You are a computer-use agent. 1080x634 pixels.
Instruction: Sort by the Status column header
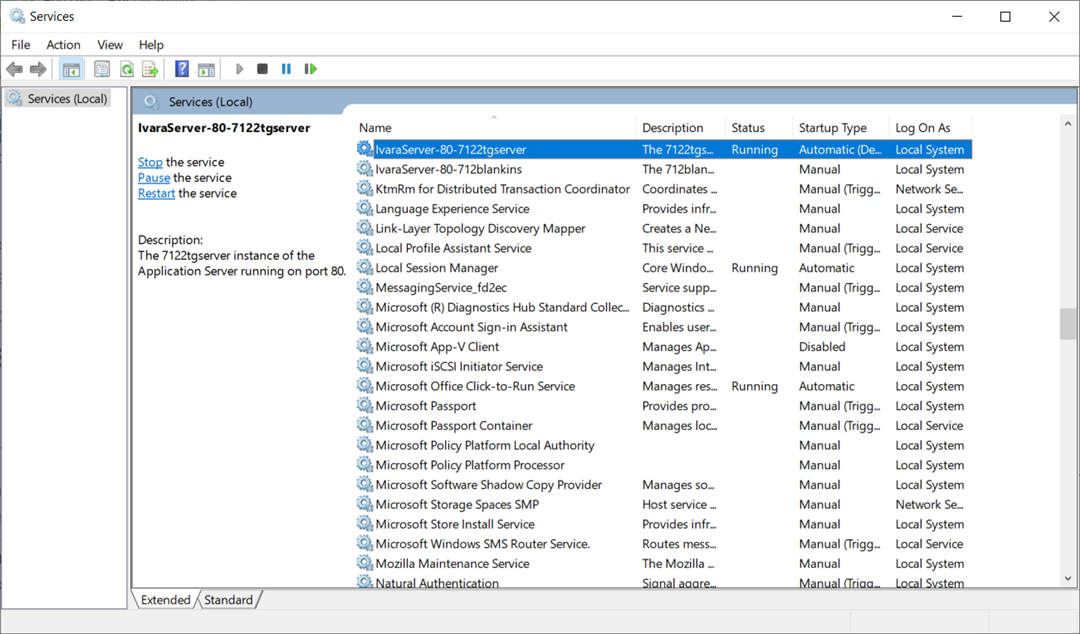point(748,128)
